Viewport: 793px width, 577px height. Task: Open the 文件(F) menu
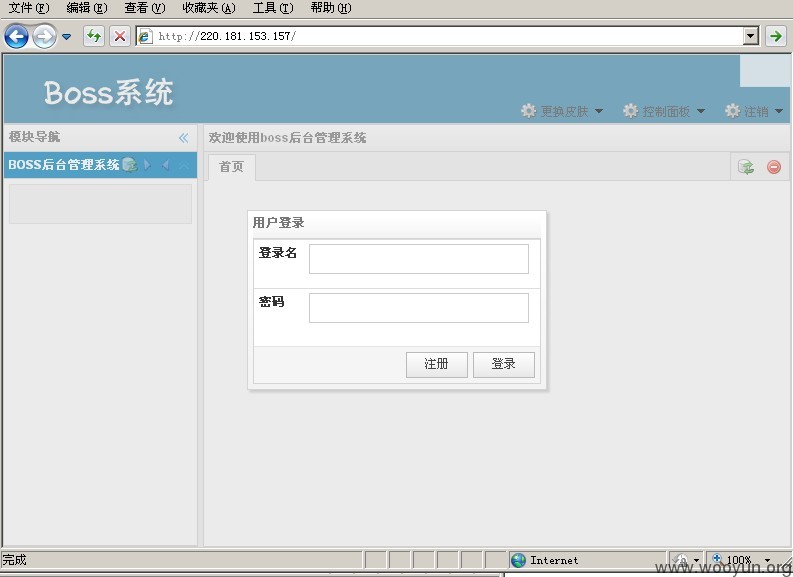pos(29,8)
